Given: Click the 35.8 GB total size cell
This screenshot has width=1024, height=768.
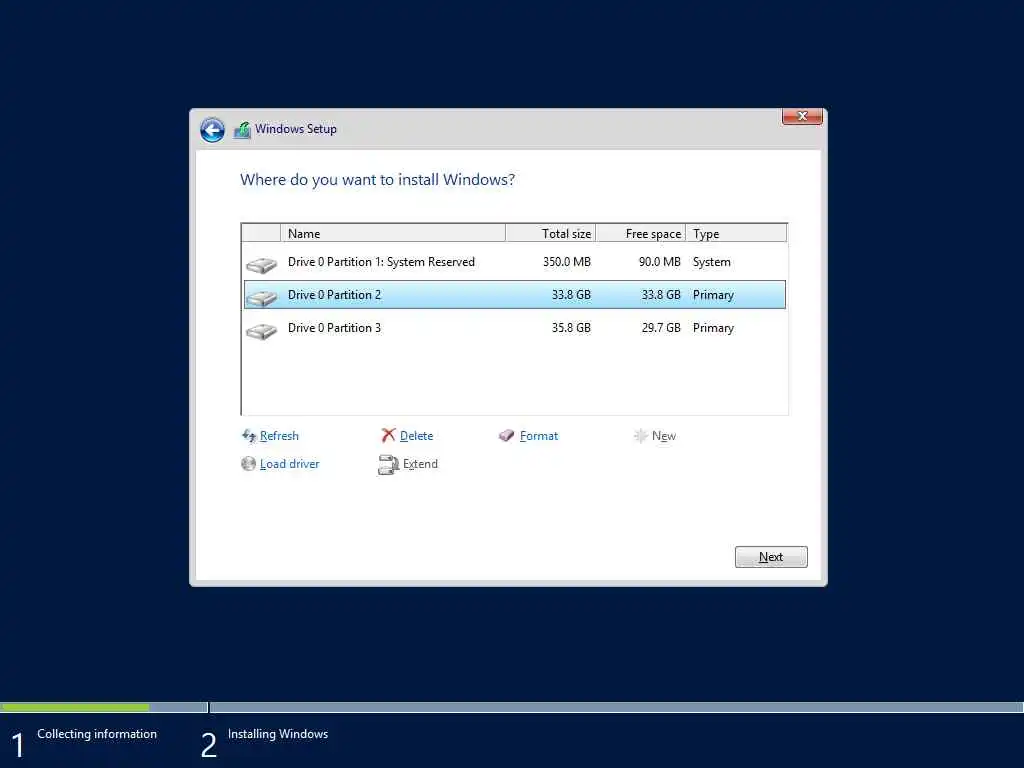Looking at the screenshot, I should point(571,328).
